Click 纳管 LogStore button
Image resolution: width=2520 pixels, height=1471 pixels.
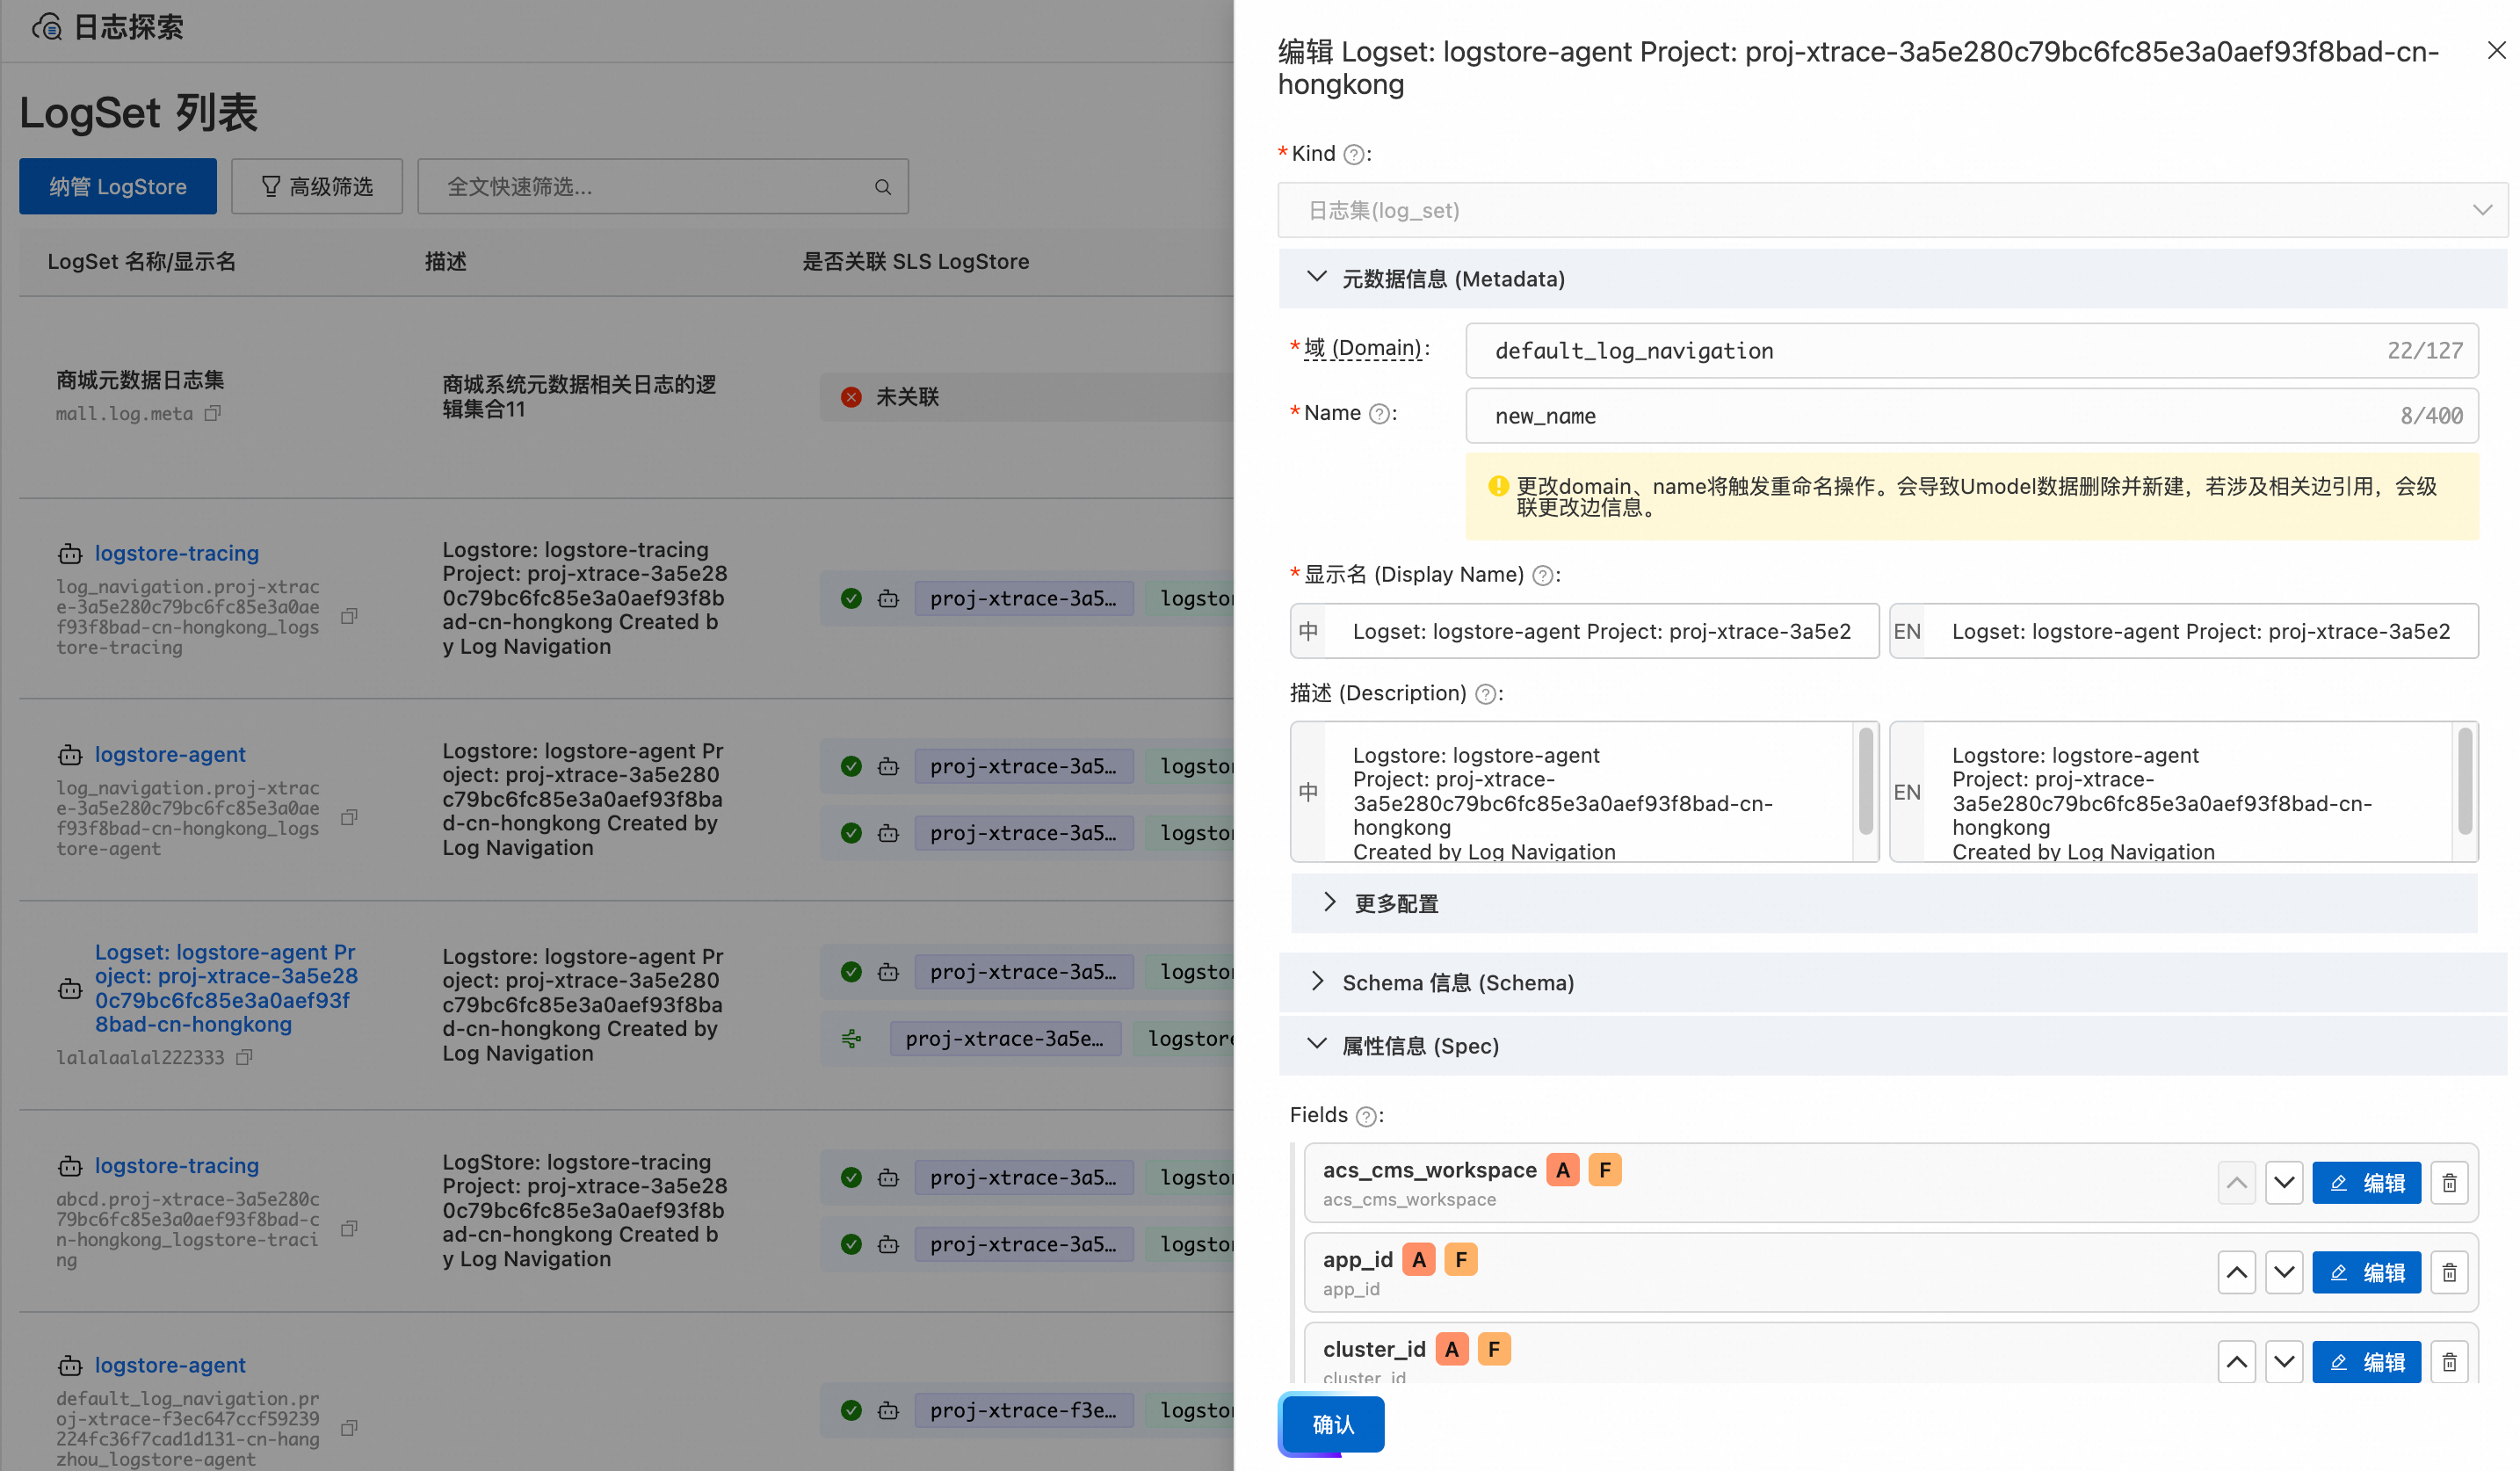(x=118, y=187)
